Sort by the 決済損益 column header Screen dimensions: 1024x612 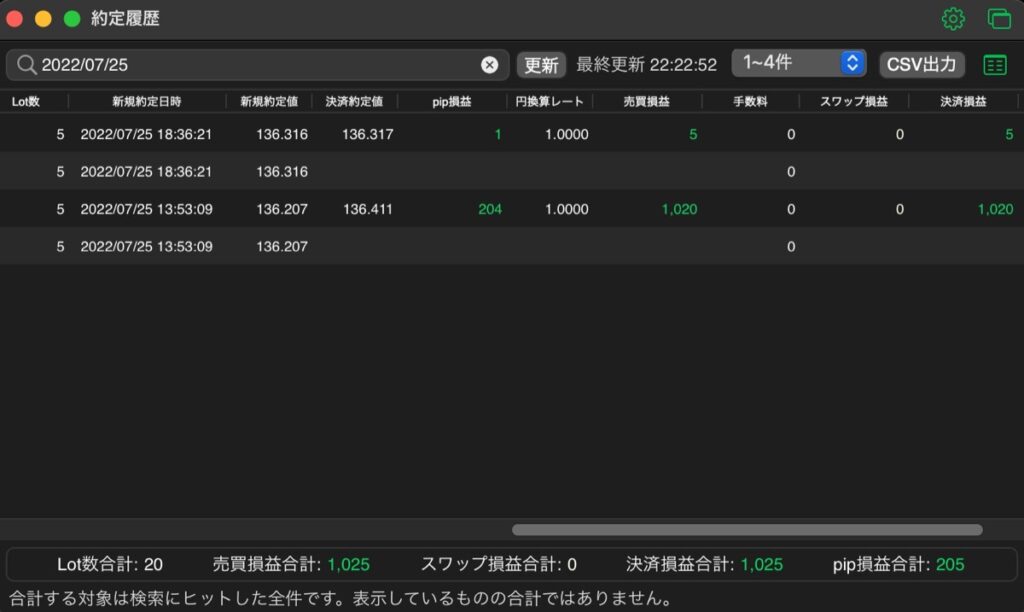(x=963, y=101)
